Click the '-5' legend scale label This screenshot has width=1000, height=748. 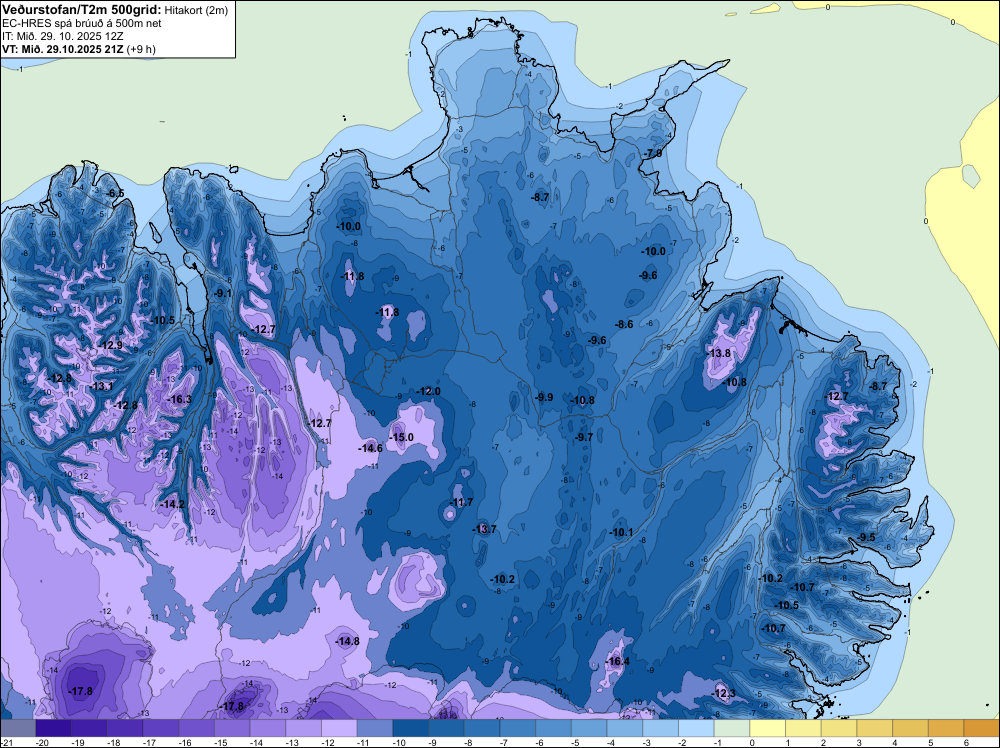(x=576, y=743)
